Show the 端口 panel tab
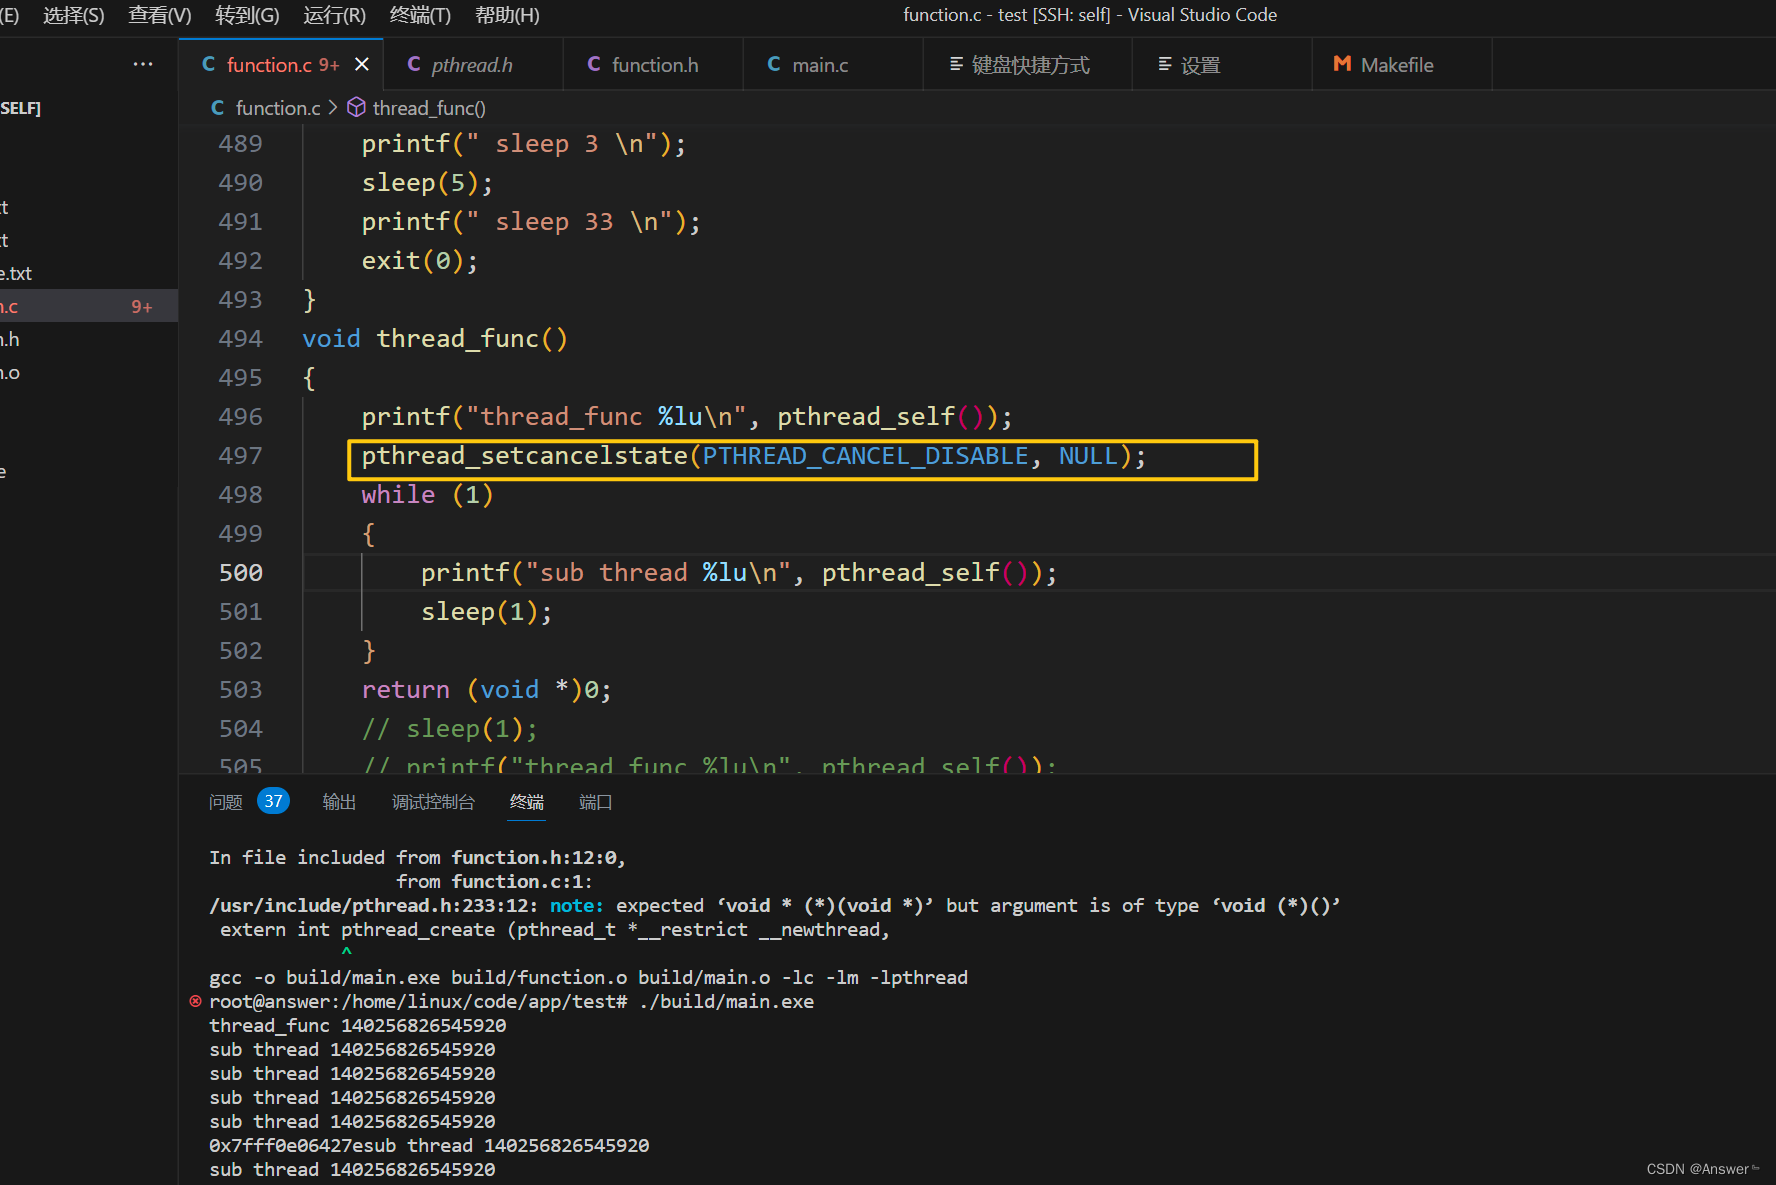 [x=596, y=802]
